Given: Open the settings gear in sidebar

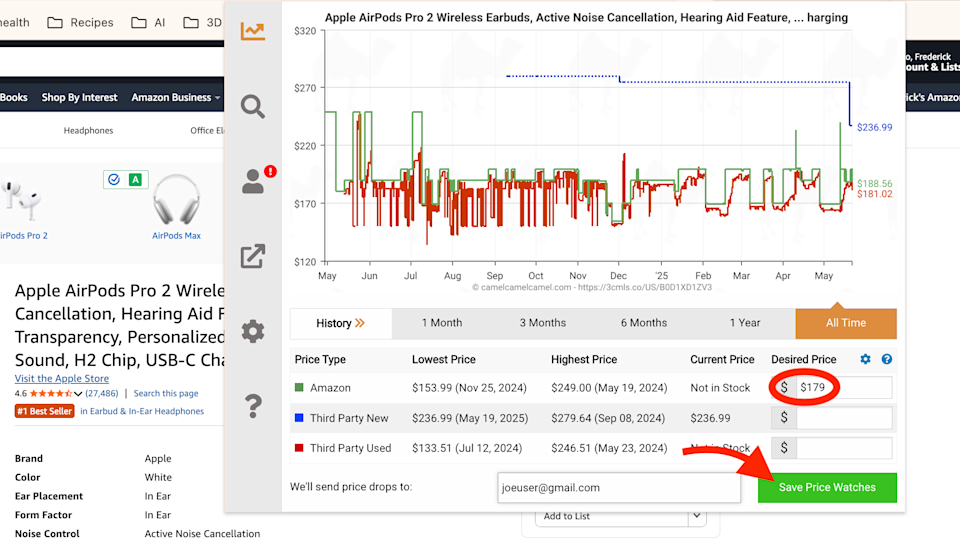Looking at the screenshot, I should tap(253, 331).
